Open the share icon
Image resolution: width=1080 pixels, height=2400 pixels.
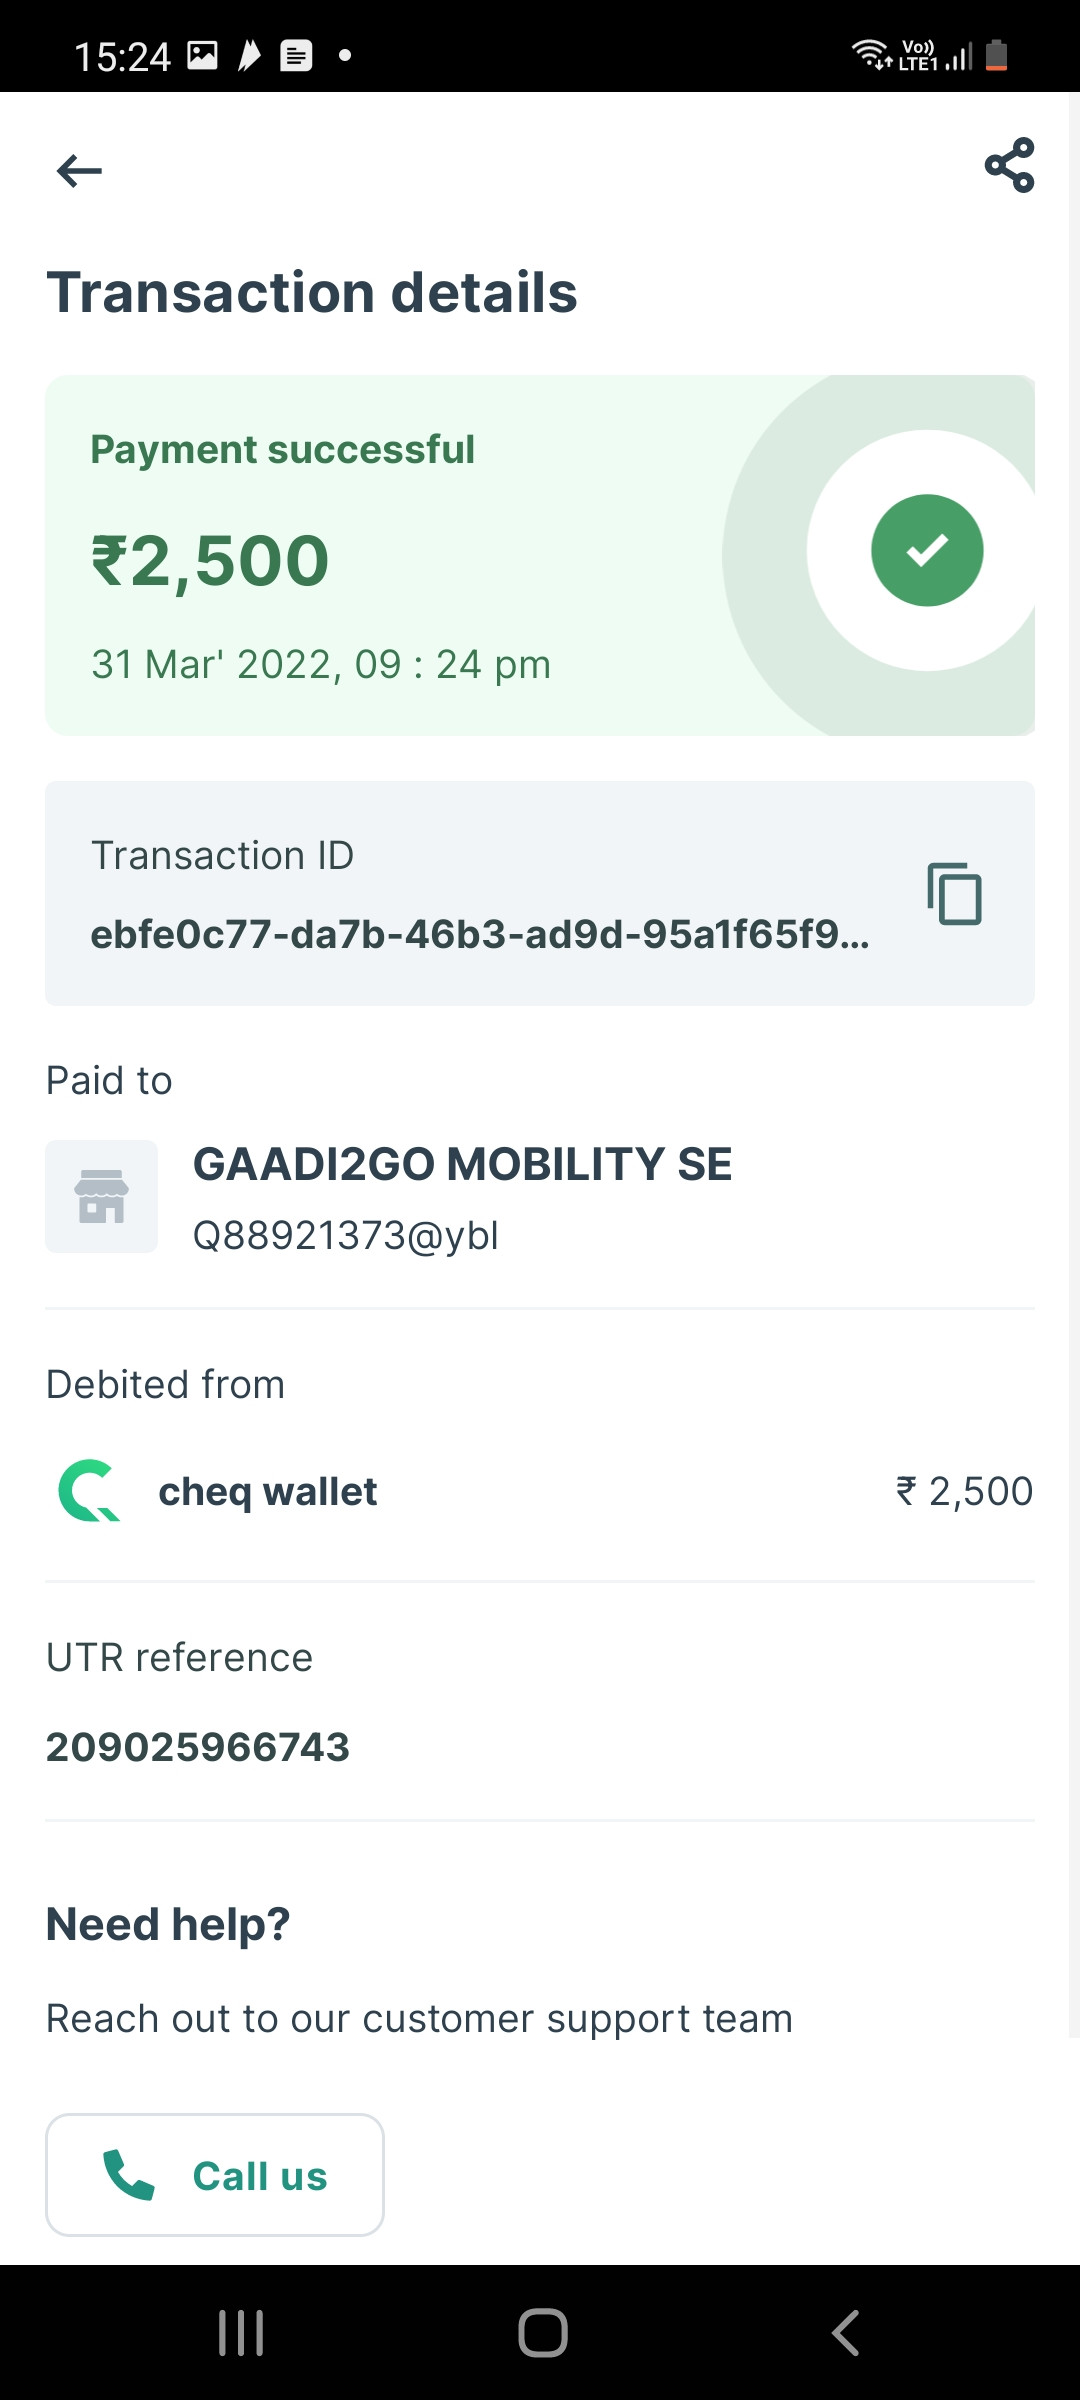point(1009,166)
